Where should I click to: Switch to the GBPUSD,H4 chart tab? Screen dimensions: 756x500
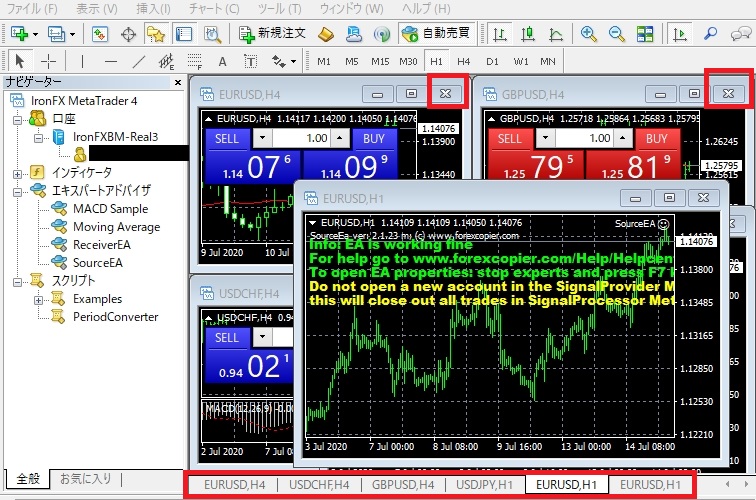[x=403, y=485]
